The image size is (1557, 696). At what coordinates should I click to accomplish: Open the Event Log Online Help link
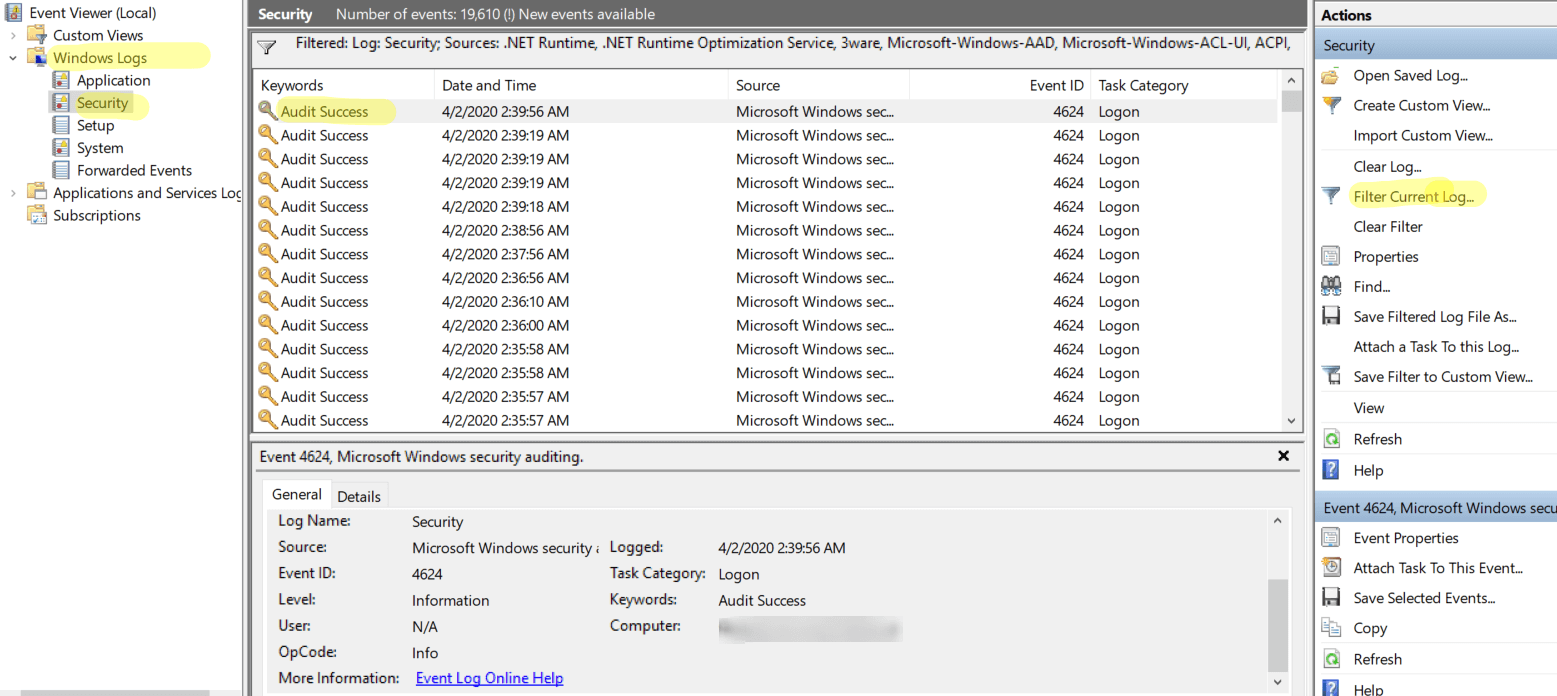[489, 677]
